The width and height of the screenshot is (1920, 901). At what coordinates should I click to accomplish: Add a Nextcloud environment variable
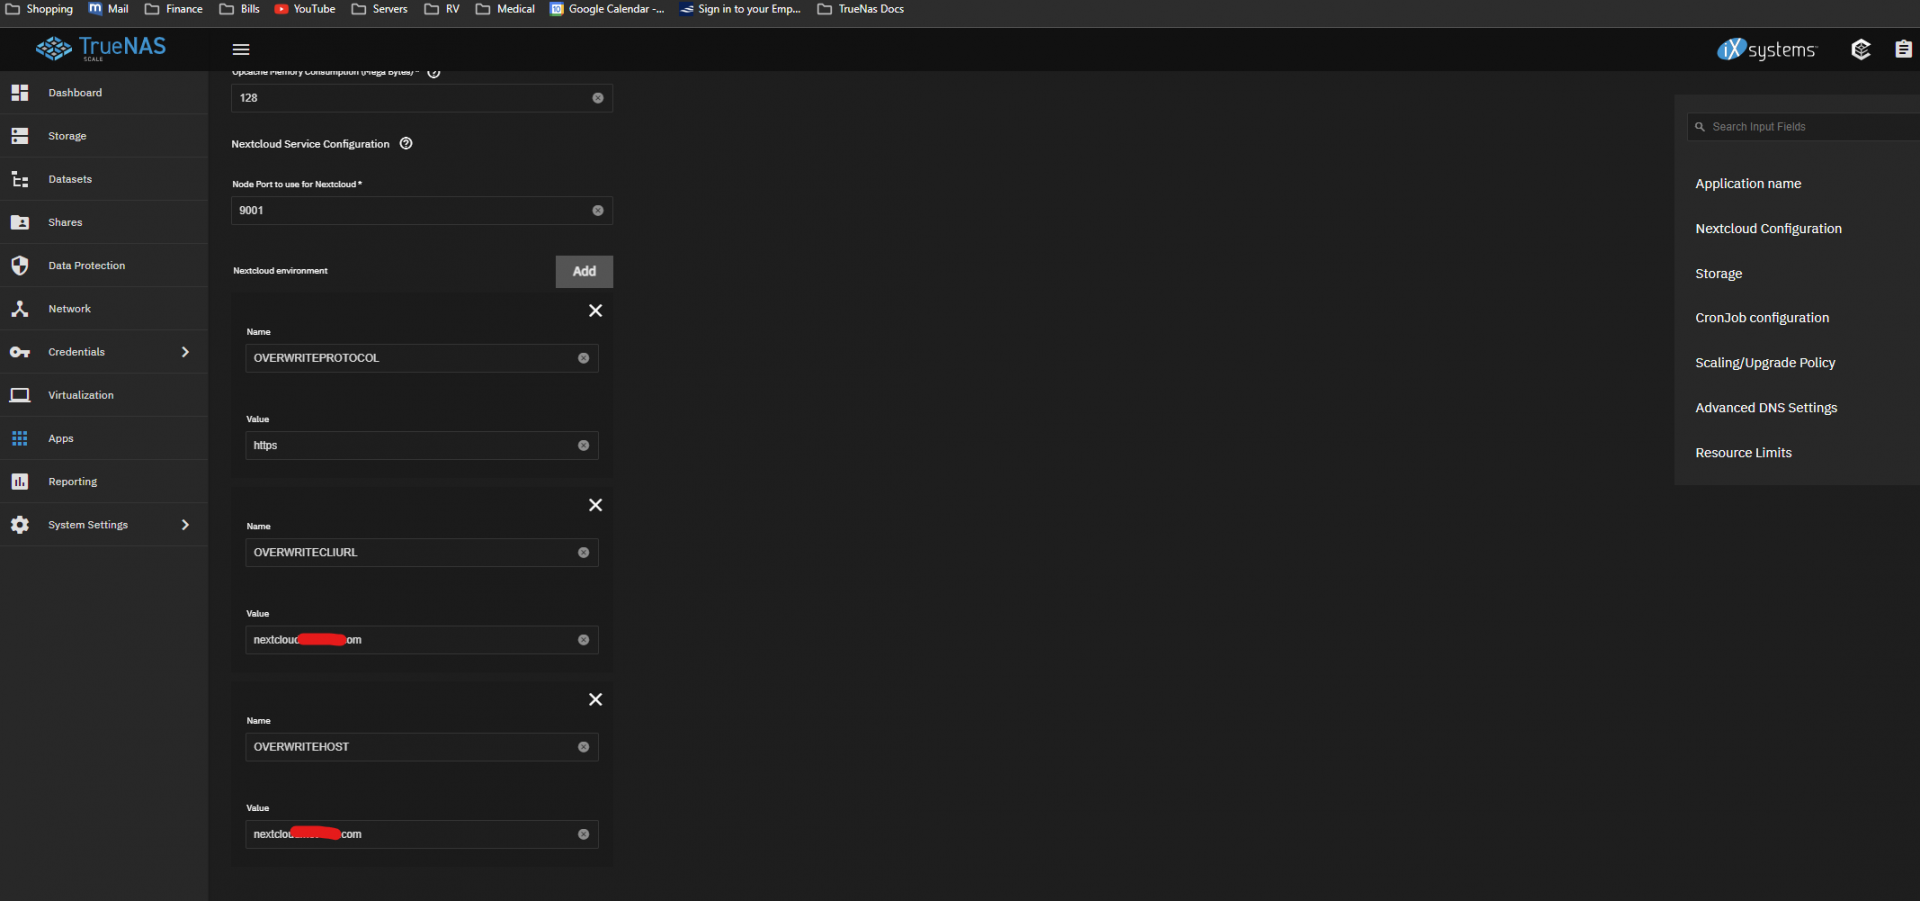pos(585,272)
